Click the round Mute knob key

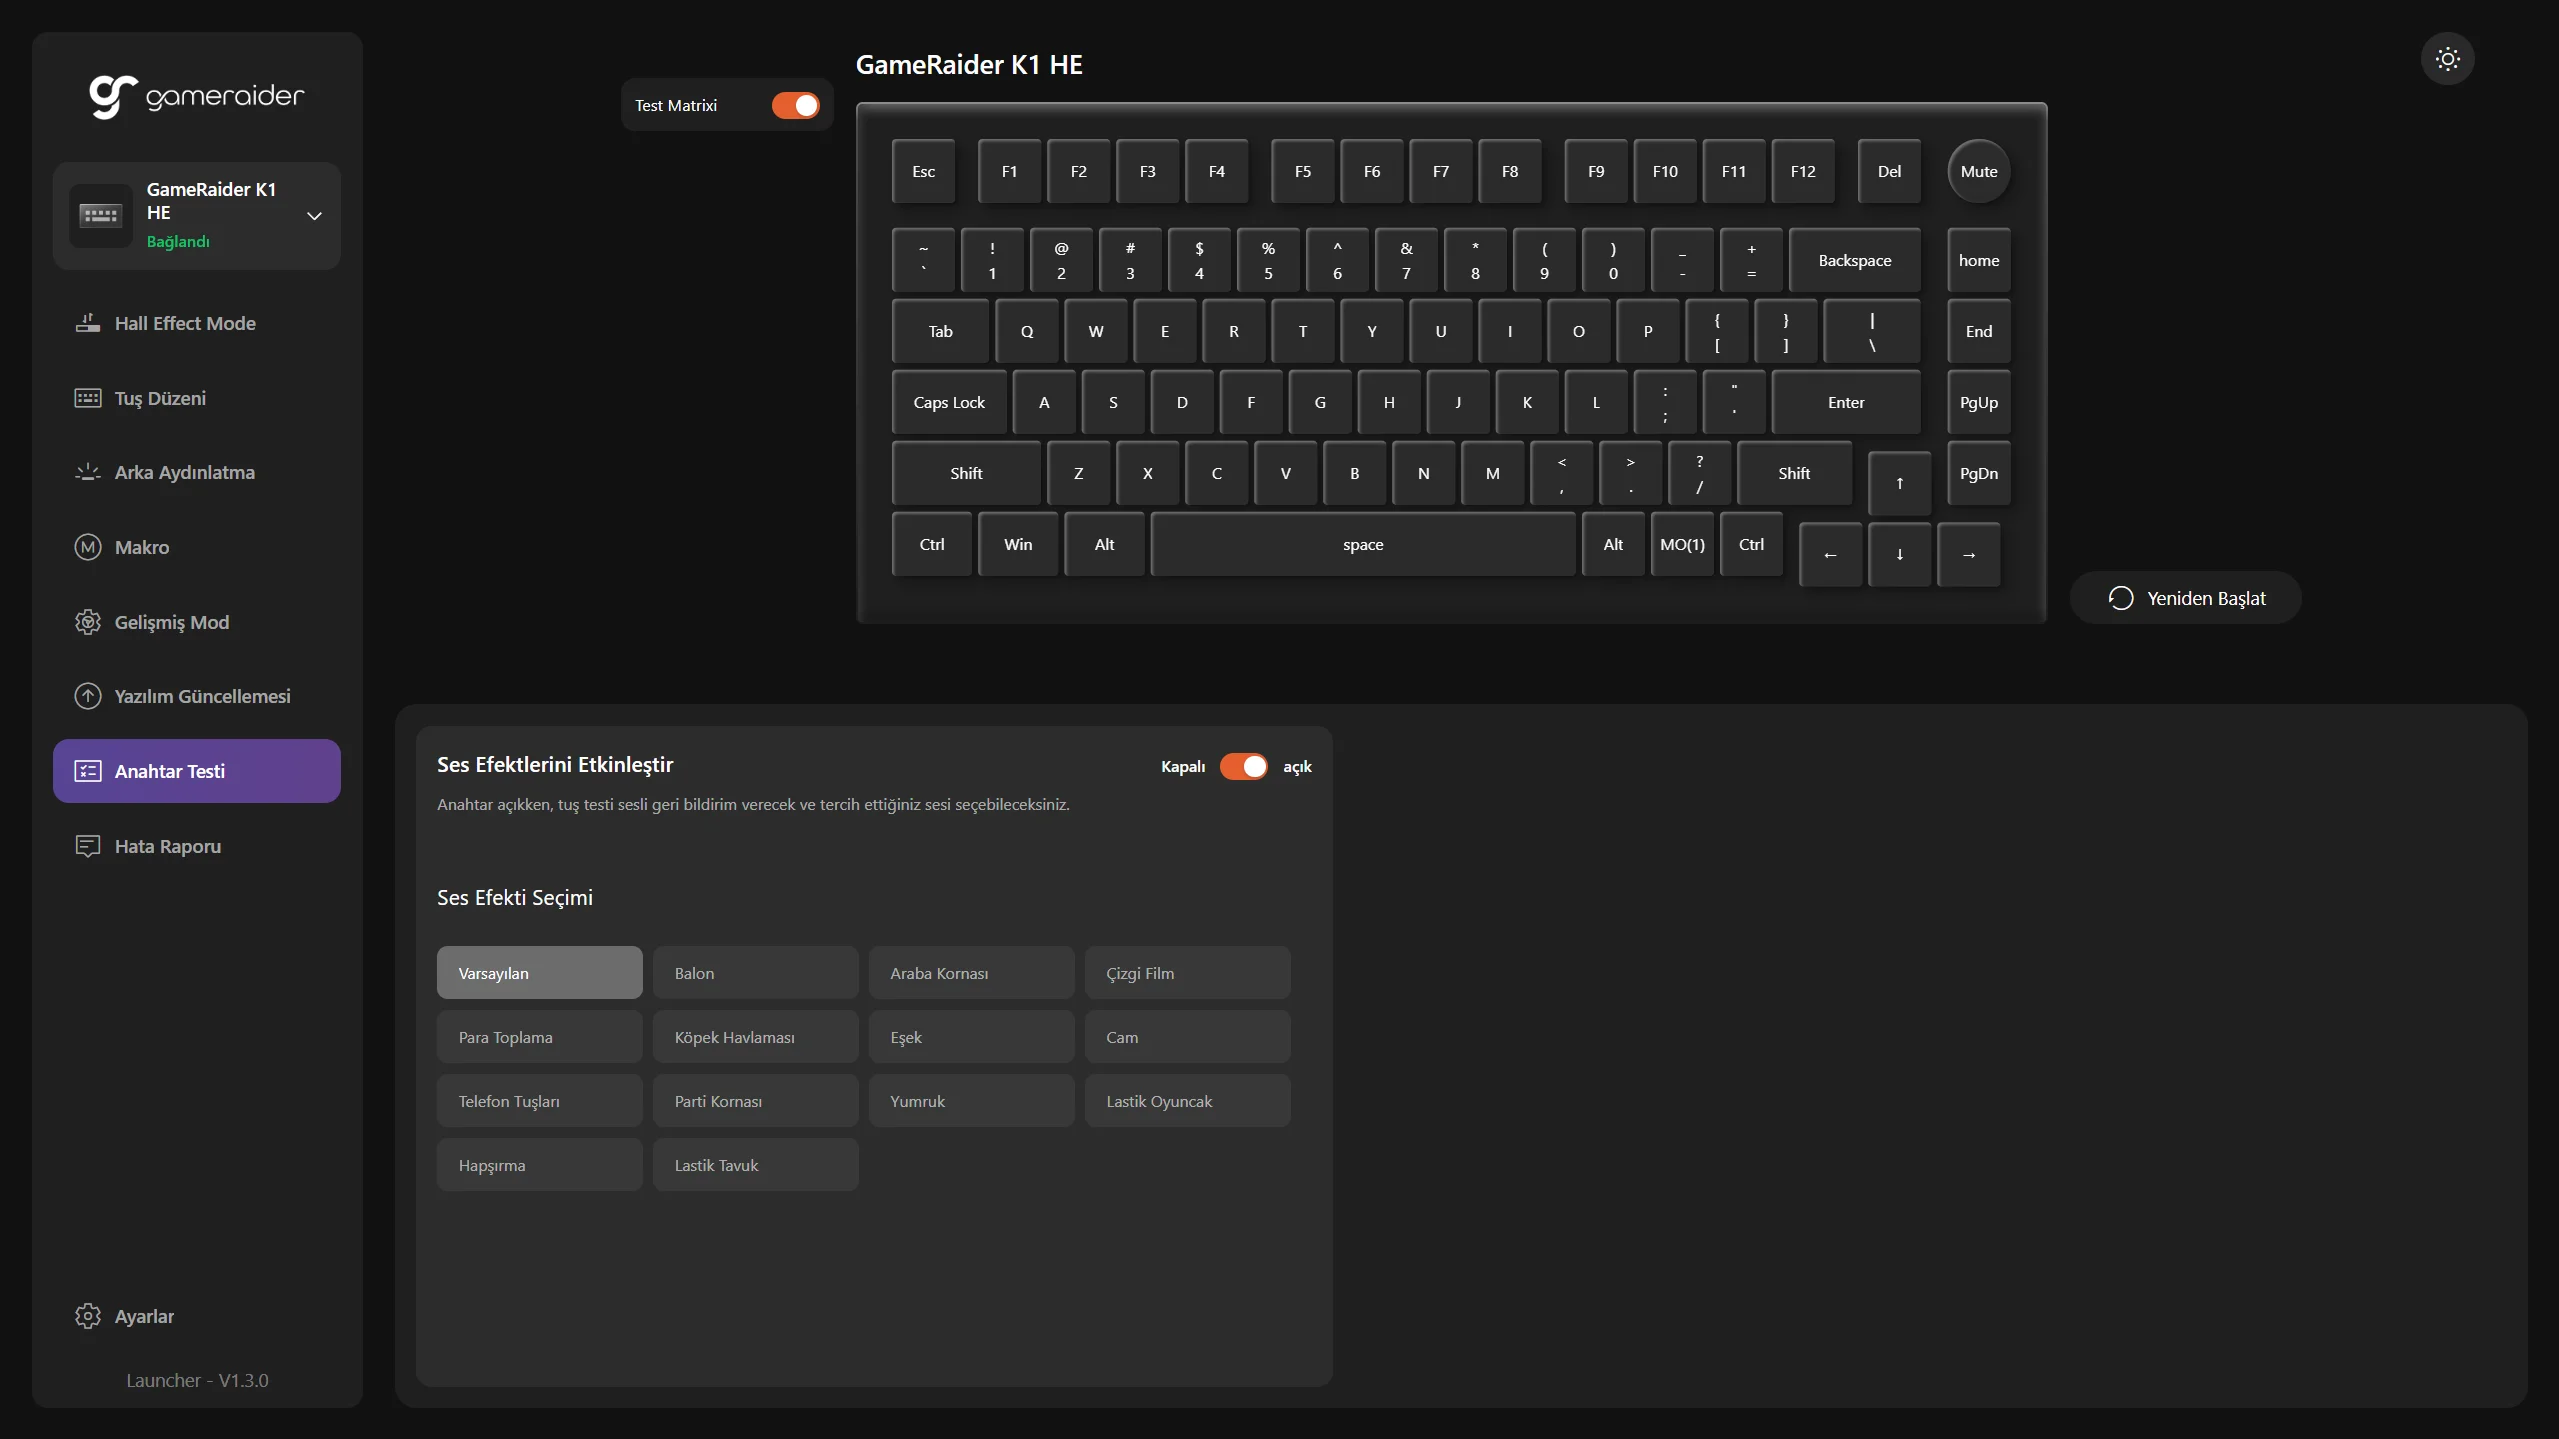click(x=1978, y=172)
